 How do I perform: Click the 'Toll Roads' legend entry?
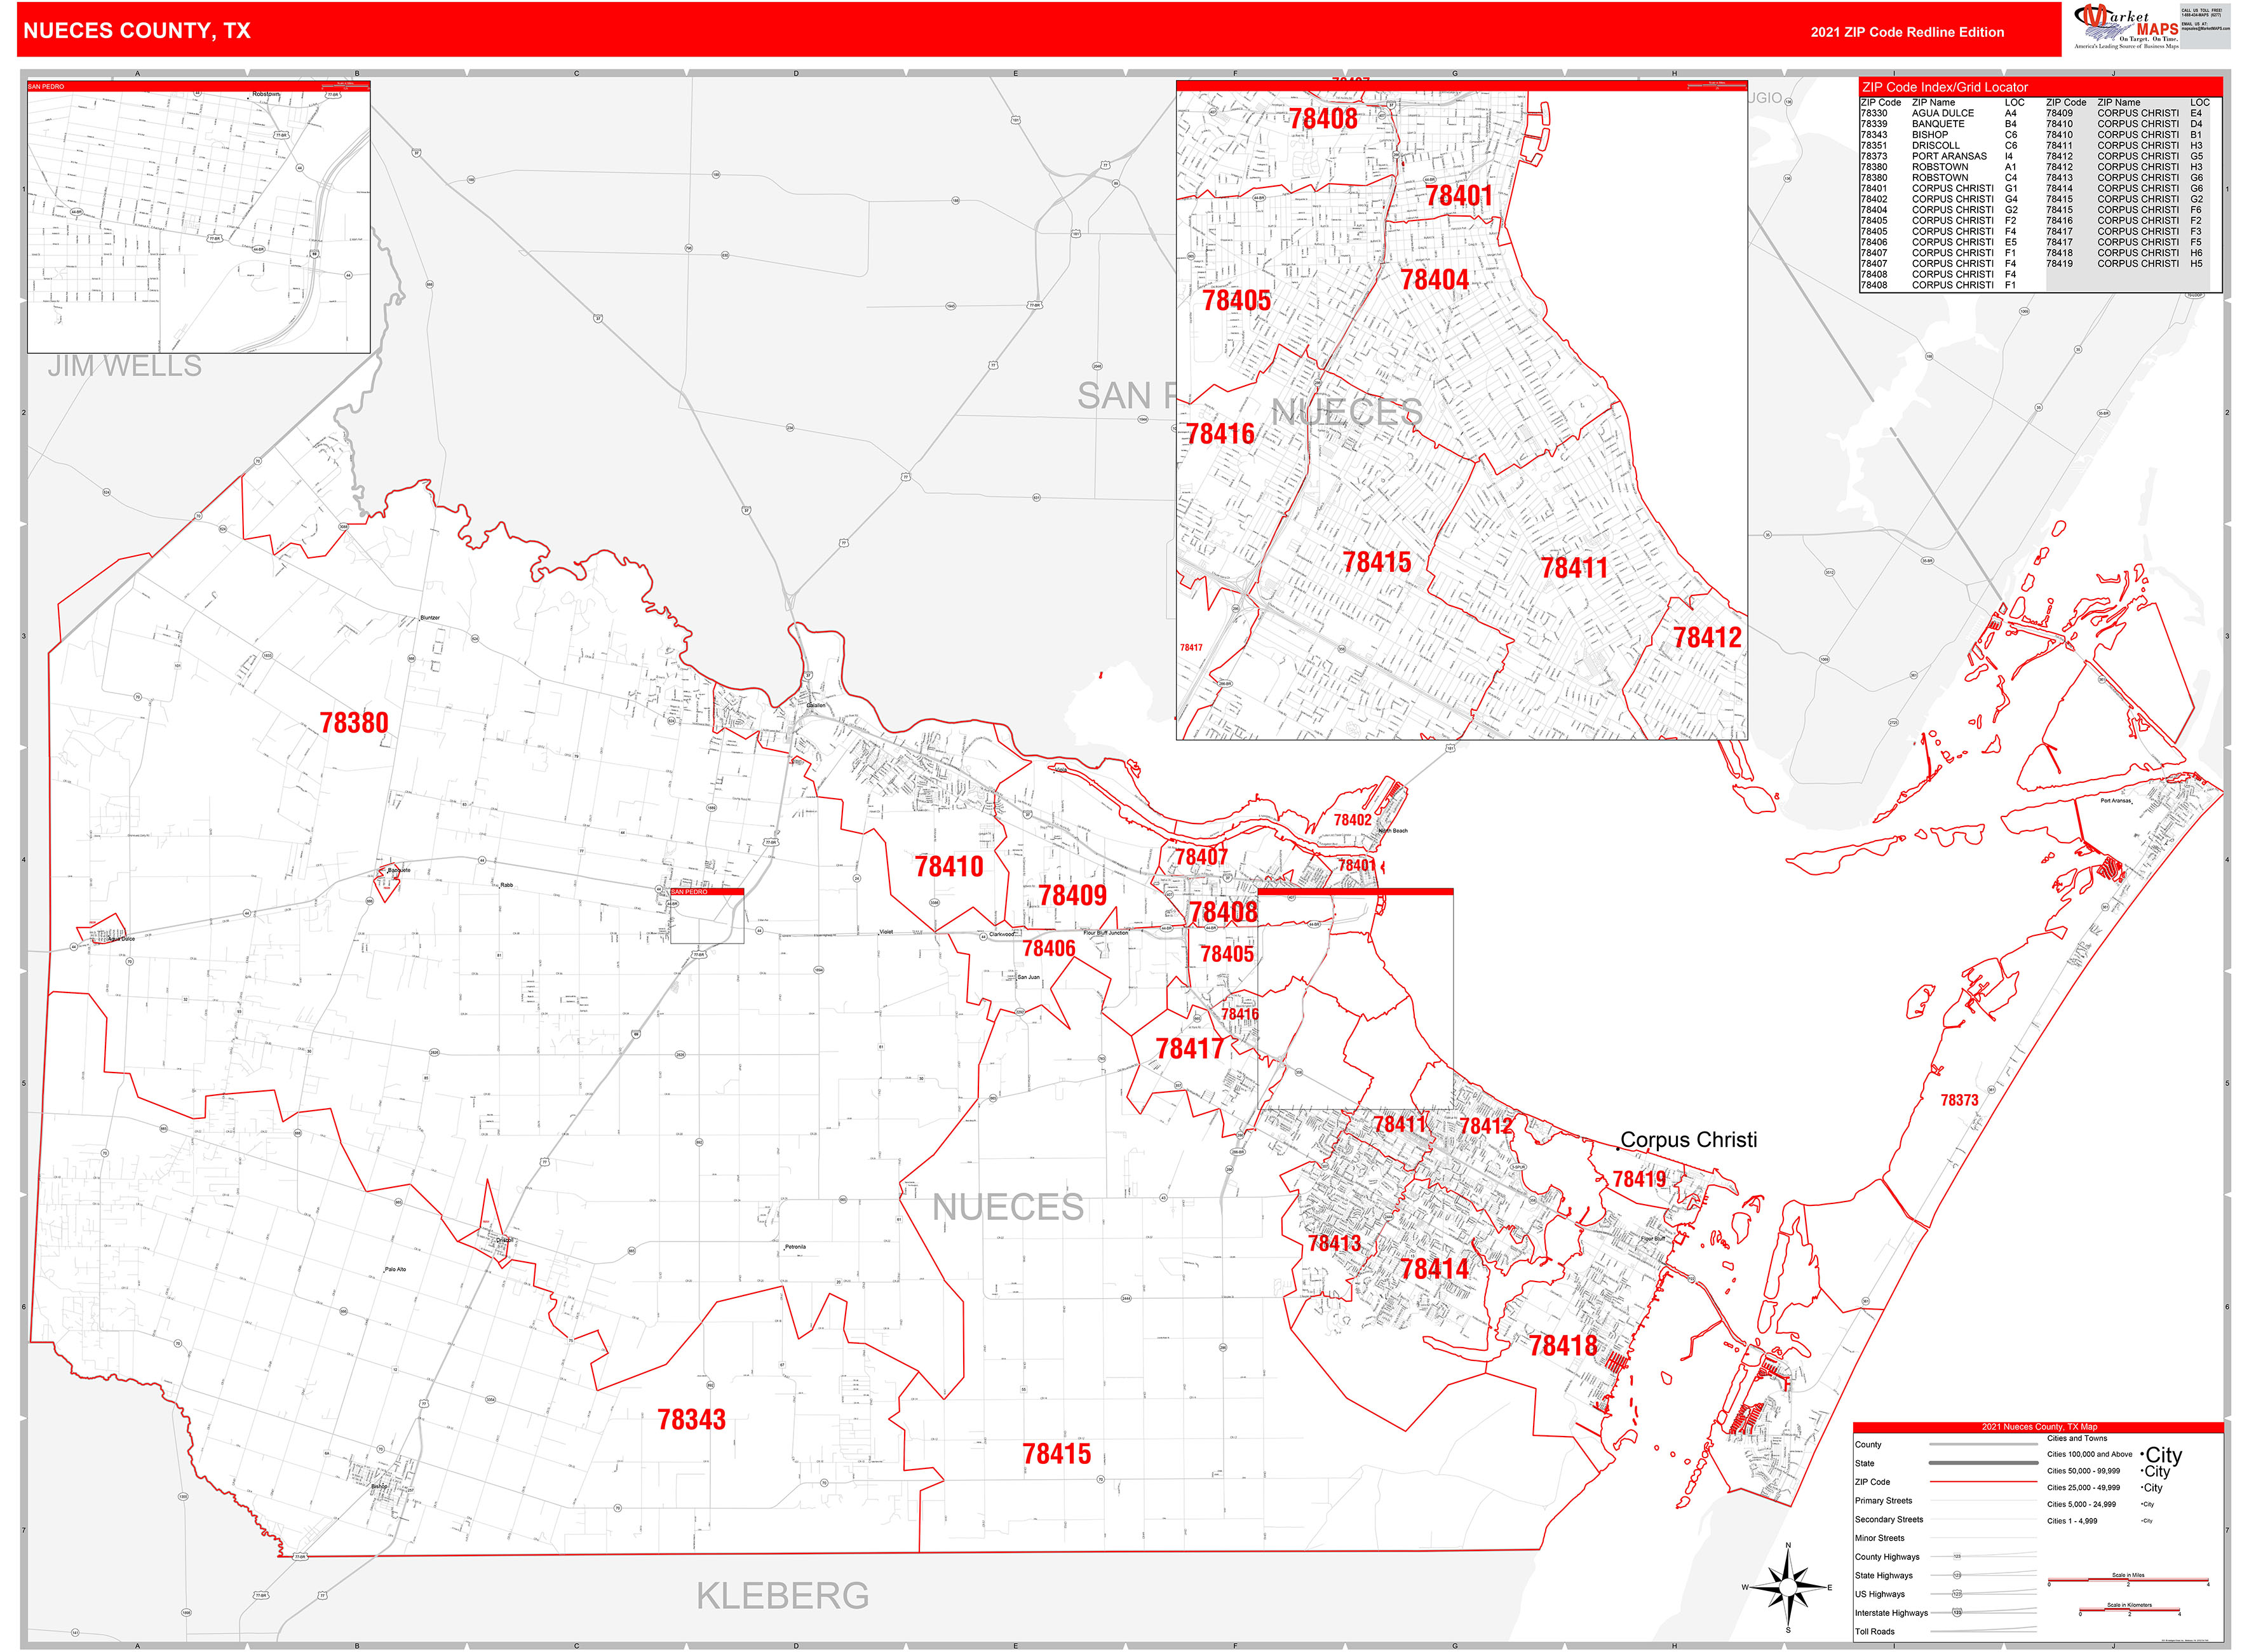pyautogui.click(x=1875, y=1632)
